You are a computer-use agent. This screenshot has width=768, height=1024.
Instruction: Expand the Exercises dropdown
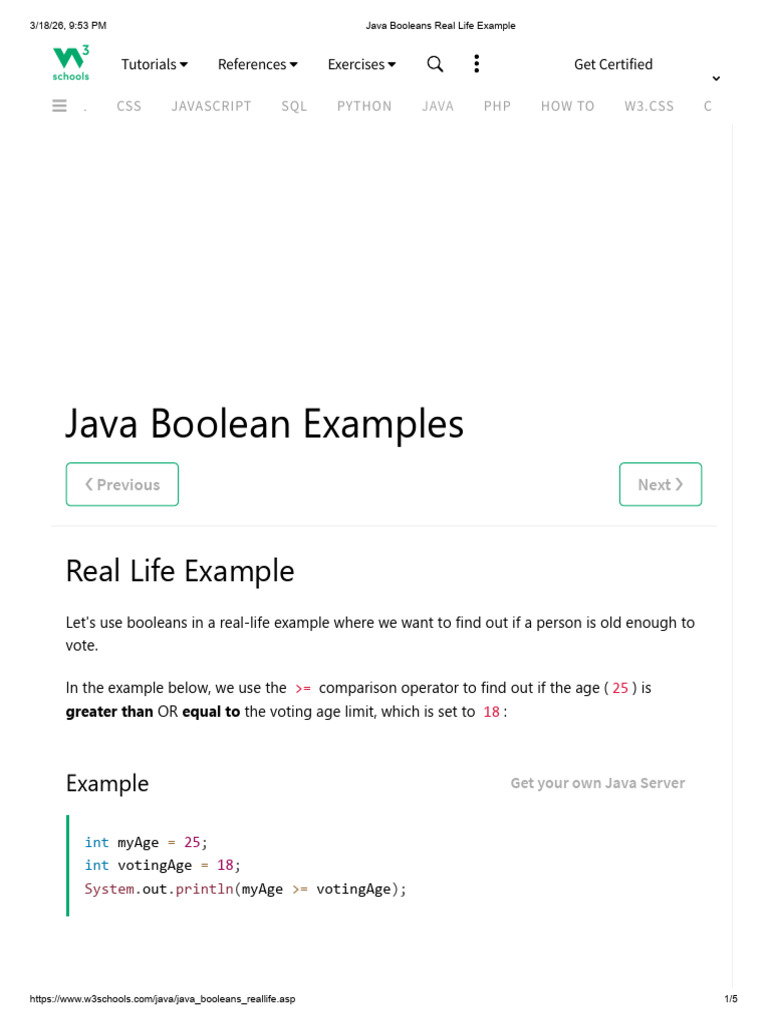(x=362, y=64)
